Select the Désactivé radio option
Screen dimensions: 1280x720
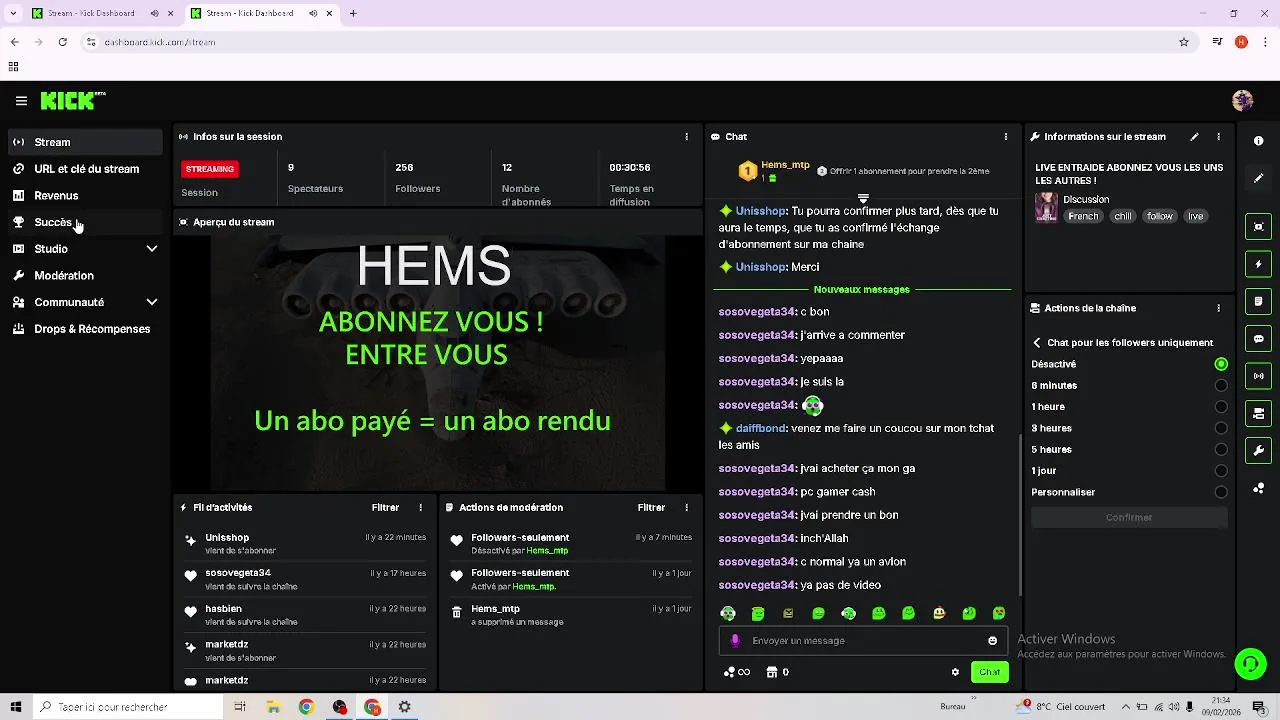coord(1221,365)
